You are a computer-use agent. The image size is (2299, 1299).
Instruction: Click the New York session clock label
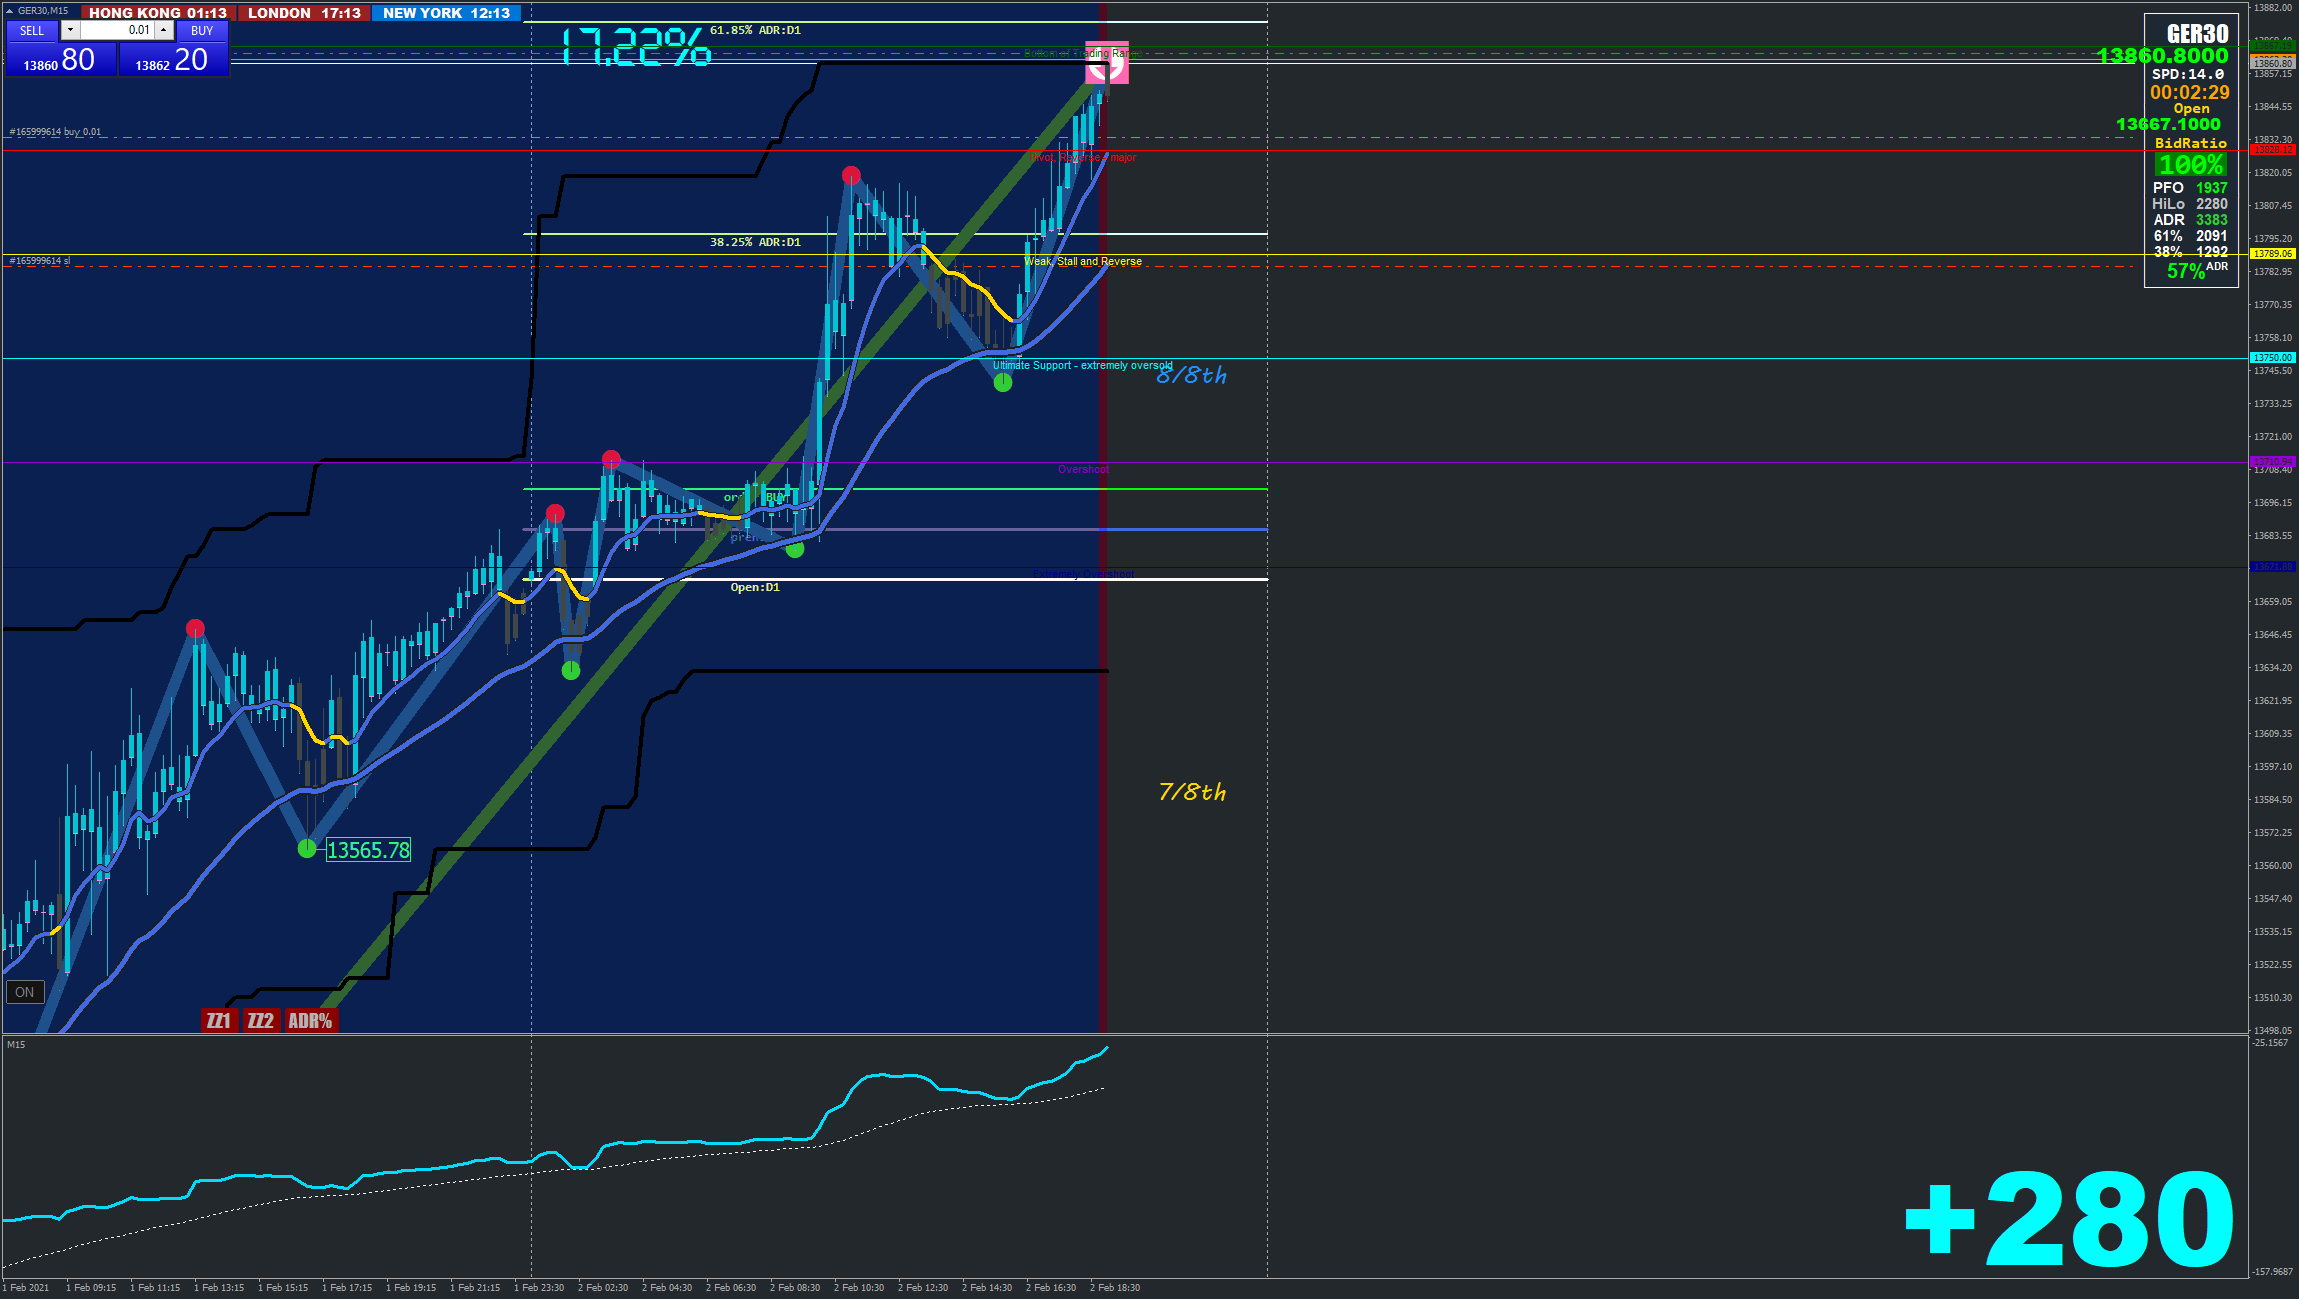(446, 13)
